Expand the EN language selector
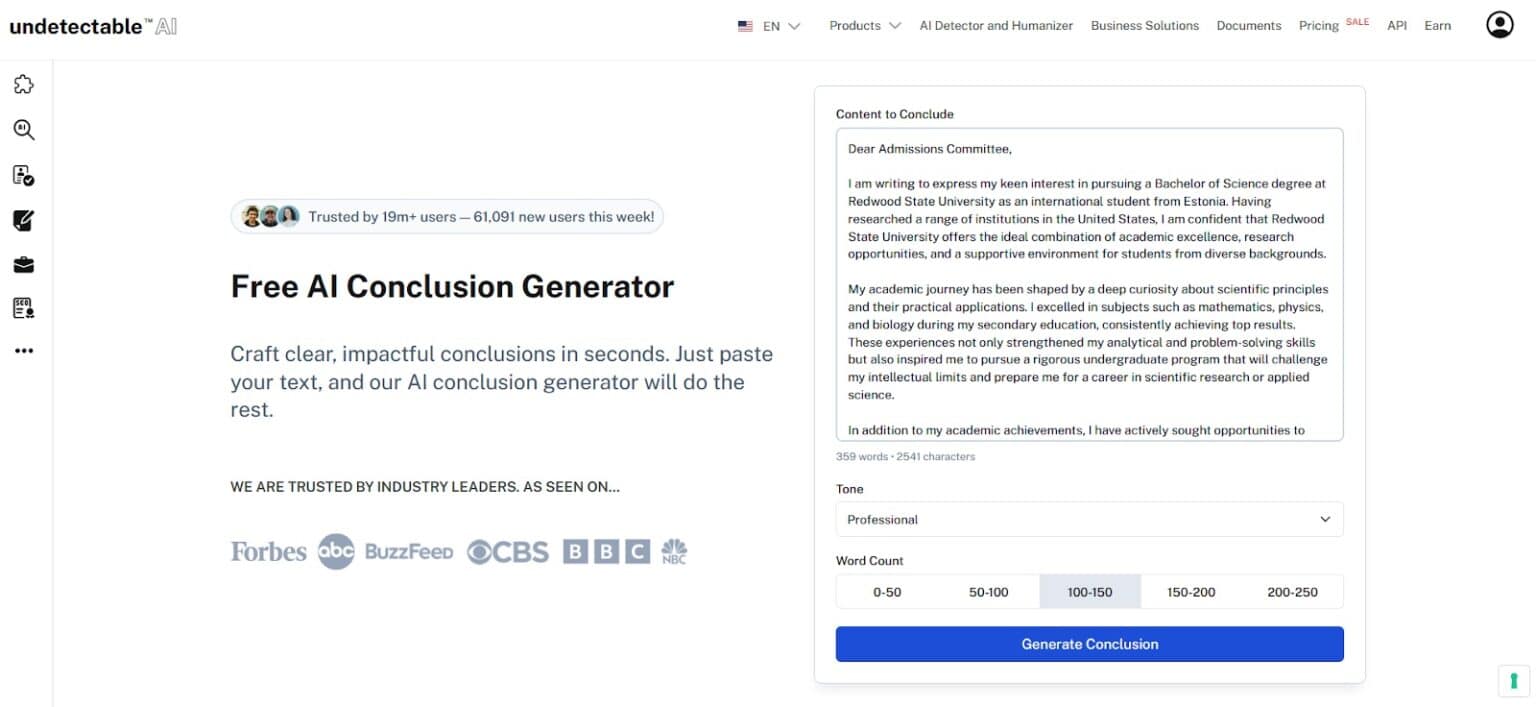1536x707 pixels. 770,26
